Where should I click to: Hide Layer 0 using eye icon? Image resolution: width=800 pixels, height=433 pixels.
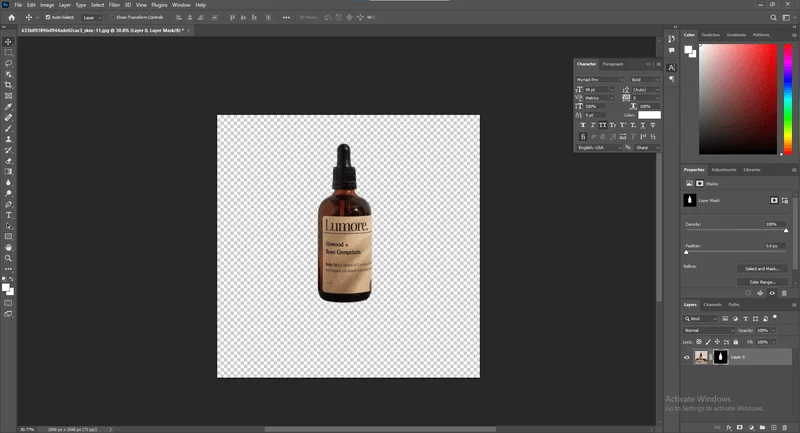tap(687, 358)
